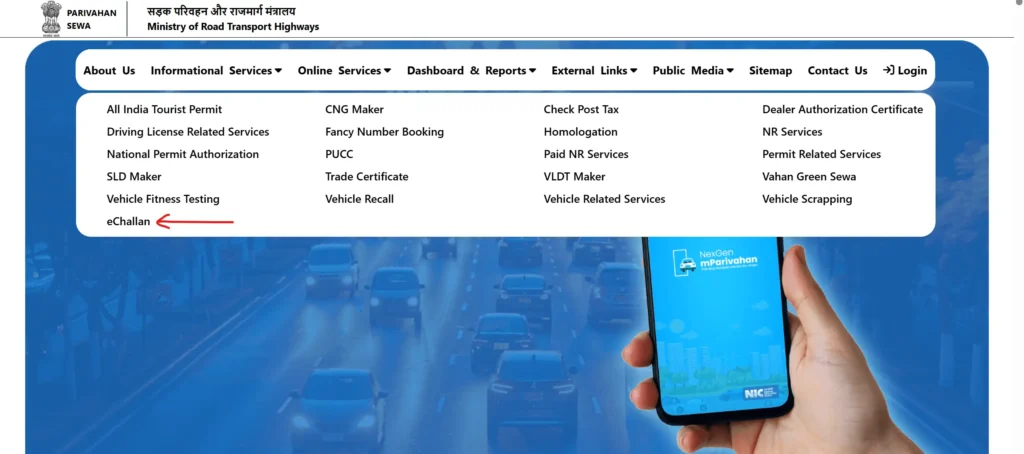The image size is (1024, 454).
Task: Click Dealer Authorization Certificate
Action: point(842,109)
